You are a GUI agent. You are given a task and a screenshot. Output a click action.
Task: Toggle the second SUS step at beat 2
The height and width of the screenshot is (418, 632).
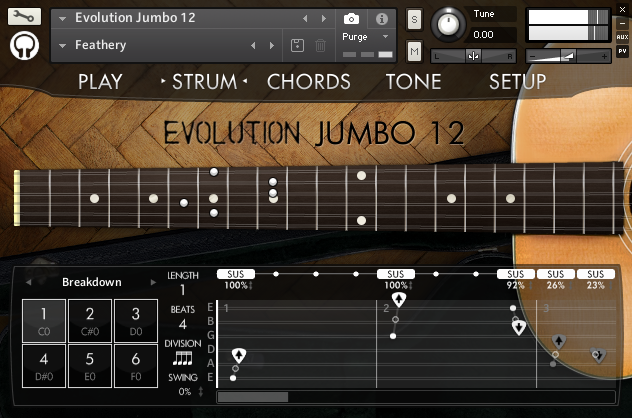396,274
